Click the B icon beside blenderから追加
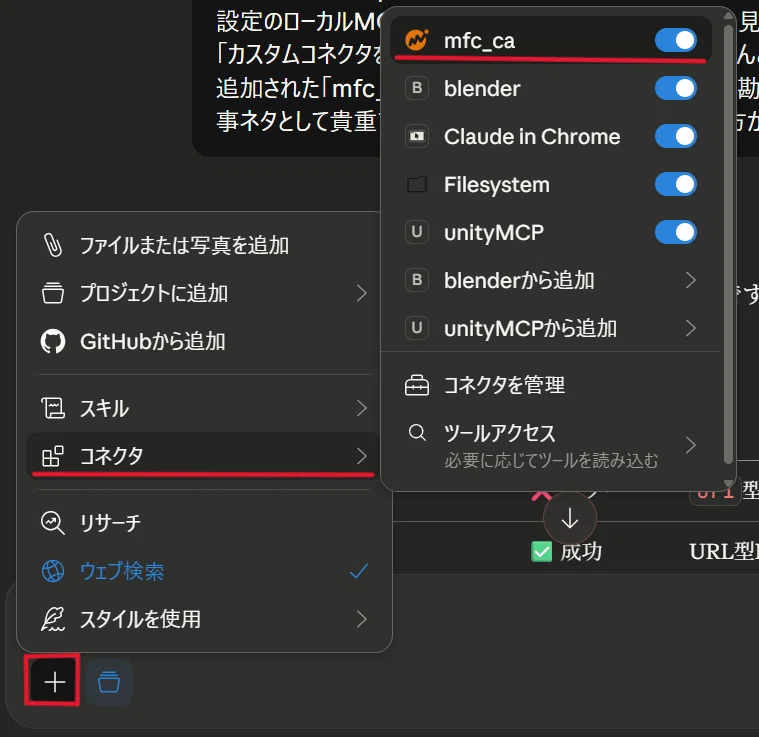Viewport: 759px width, 737px height. [x=417, y=280]
